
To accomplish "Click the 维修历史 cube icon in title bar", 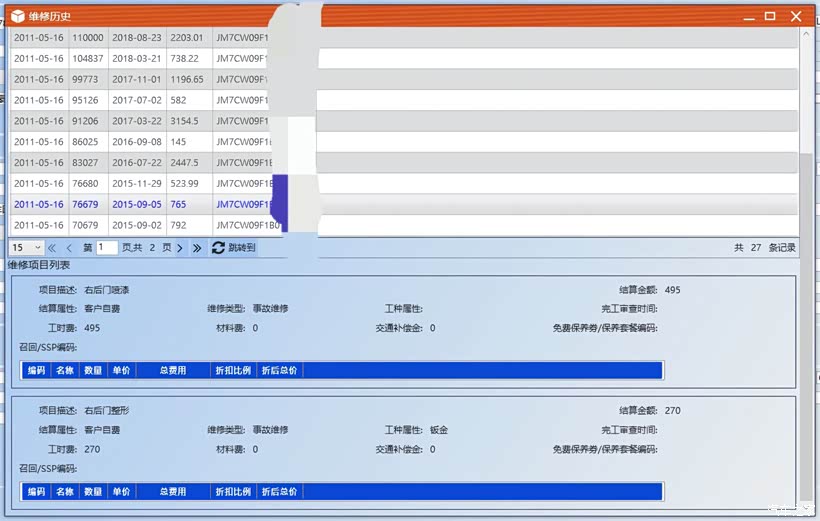I will [17, 16].
